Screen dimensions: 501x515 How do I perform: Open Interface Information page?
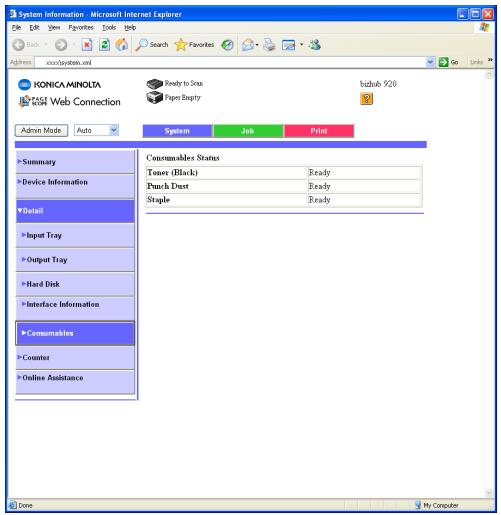point(75,308)
